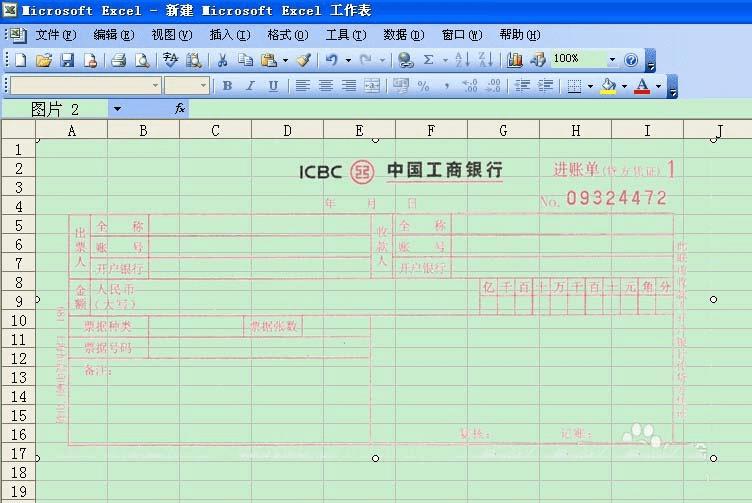Expand the zoom 100% dropdown

click(x=612, y=59)
